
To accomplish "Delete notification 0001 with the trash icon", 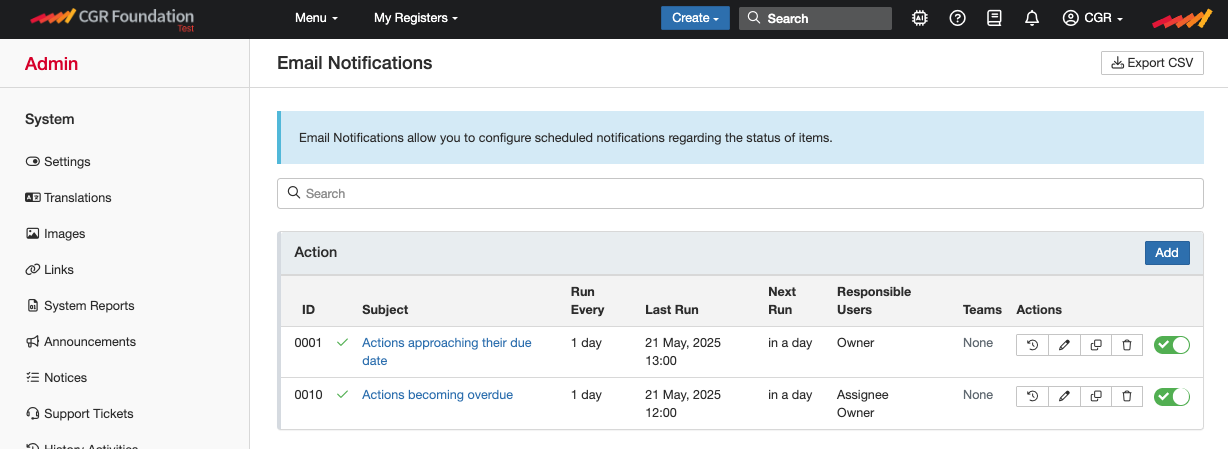I will coord(1127,344).
